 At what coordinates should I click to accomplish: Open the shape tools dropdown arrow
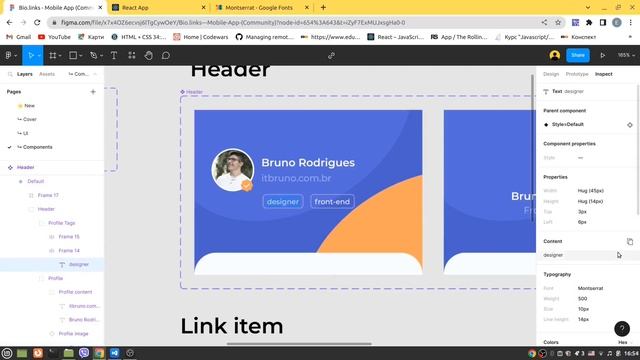[81, 56]
